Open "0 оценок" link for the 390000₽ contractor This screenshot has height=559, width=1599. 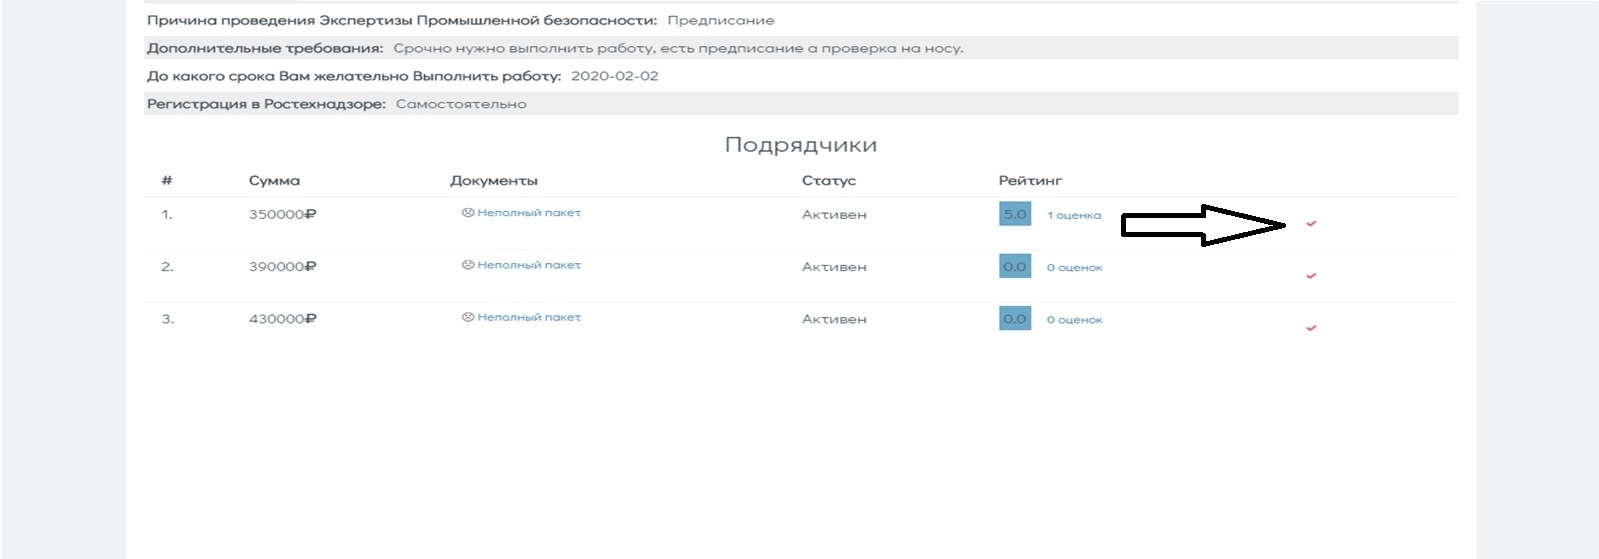click(1074, 268)
